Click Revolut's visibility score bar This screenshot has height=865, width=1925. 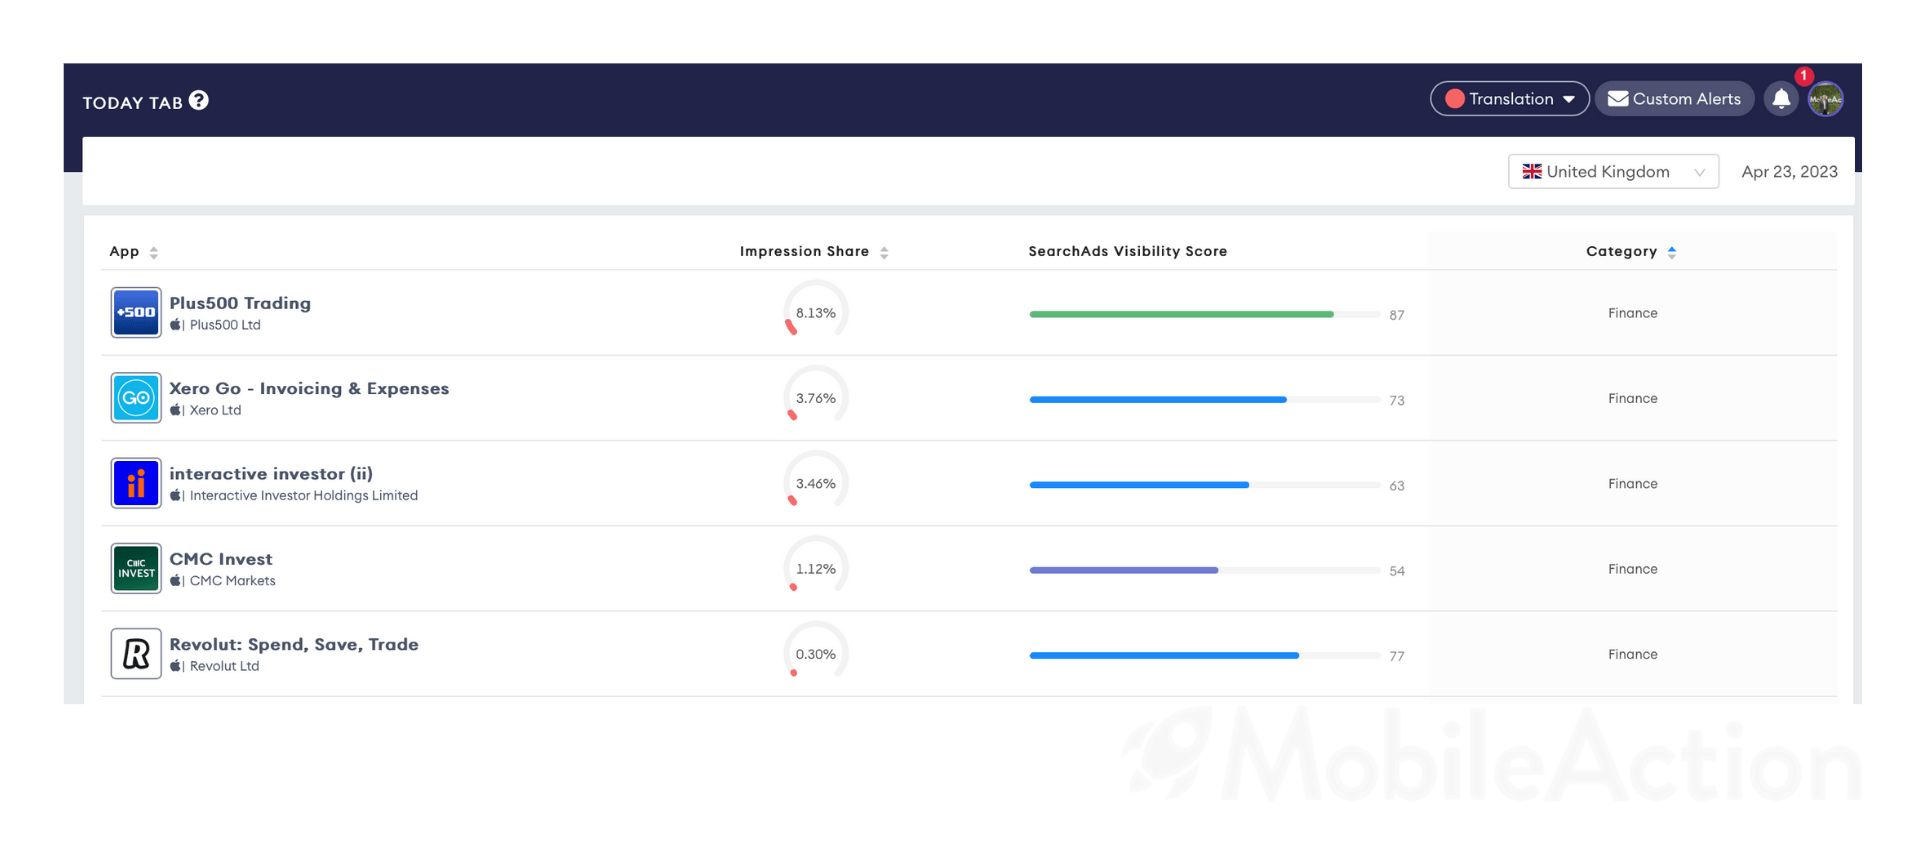pyautogui.click(x=1164, y=656)
